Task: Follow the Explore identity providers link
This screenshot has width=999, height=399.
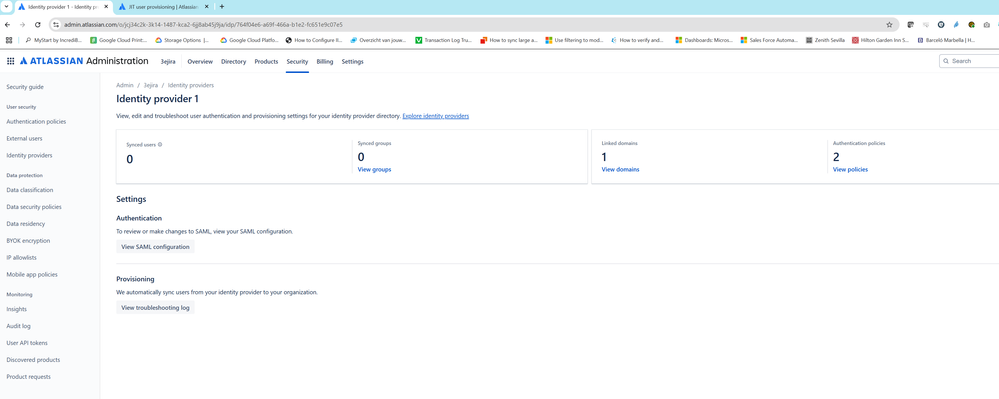Action: coord(436,117)
